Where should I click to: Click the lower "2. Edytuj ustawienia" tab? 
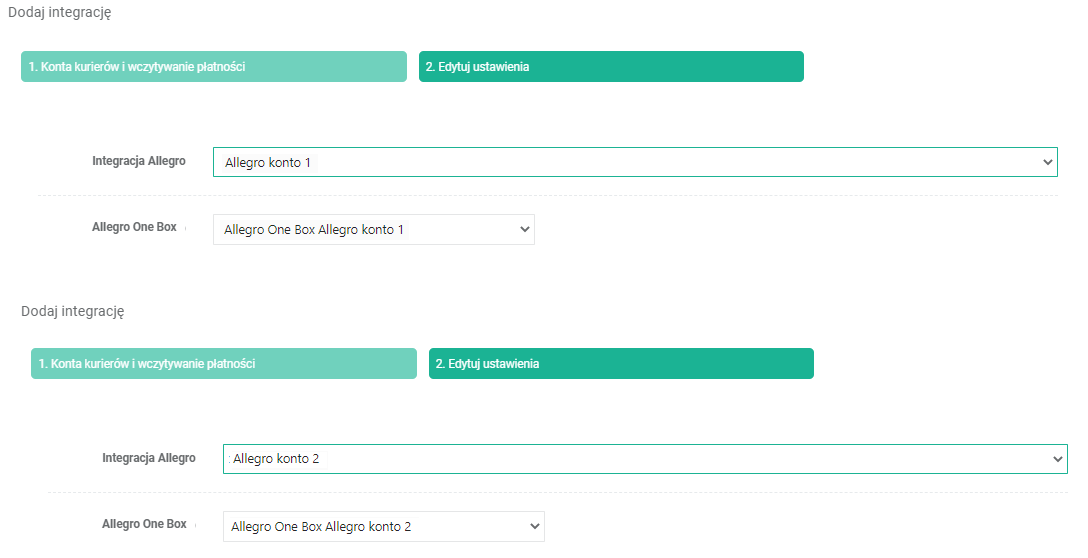point(621,364)
